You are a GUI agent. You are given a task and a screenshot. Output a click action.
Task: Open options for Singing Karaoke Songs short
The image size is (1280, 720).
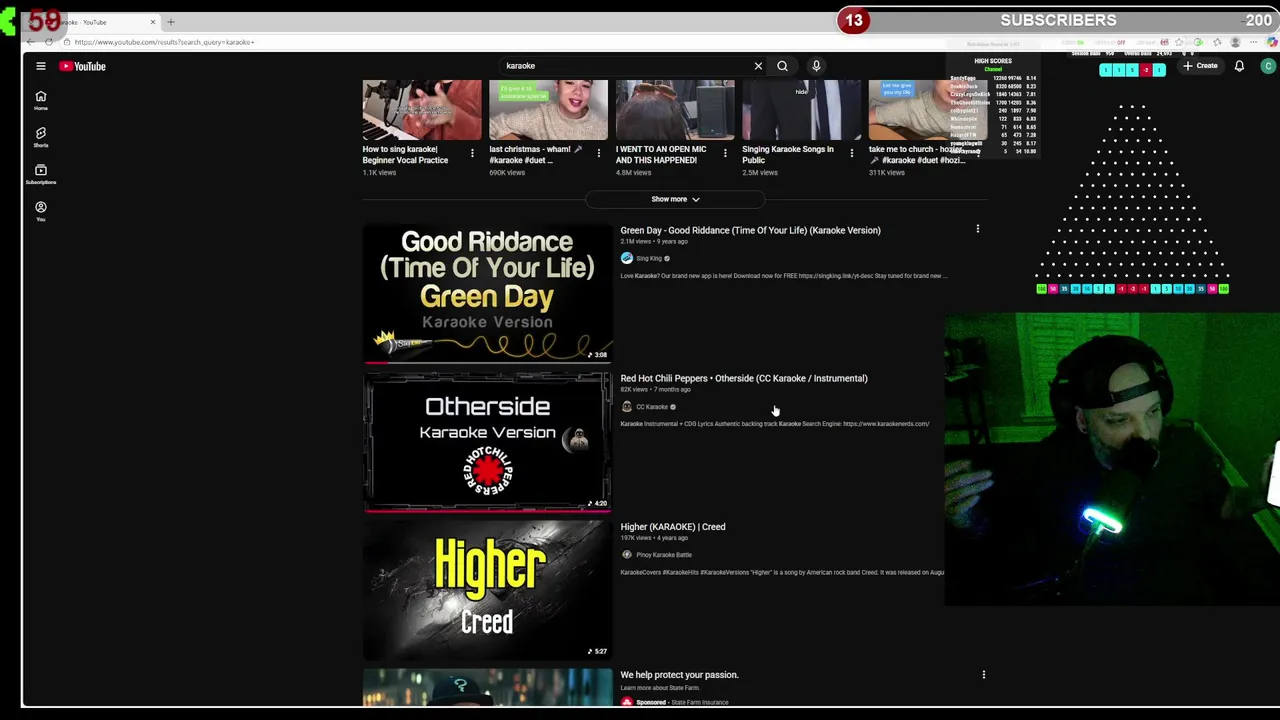coord(852,153)
